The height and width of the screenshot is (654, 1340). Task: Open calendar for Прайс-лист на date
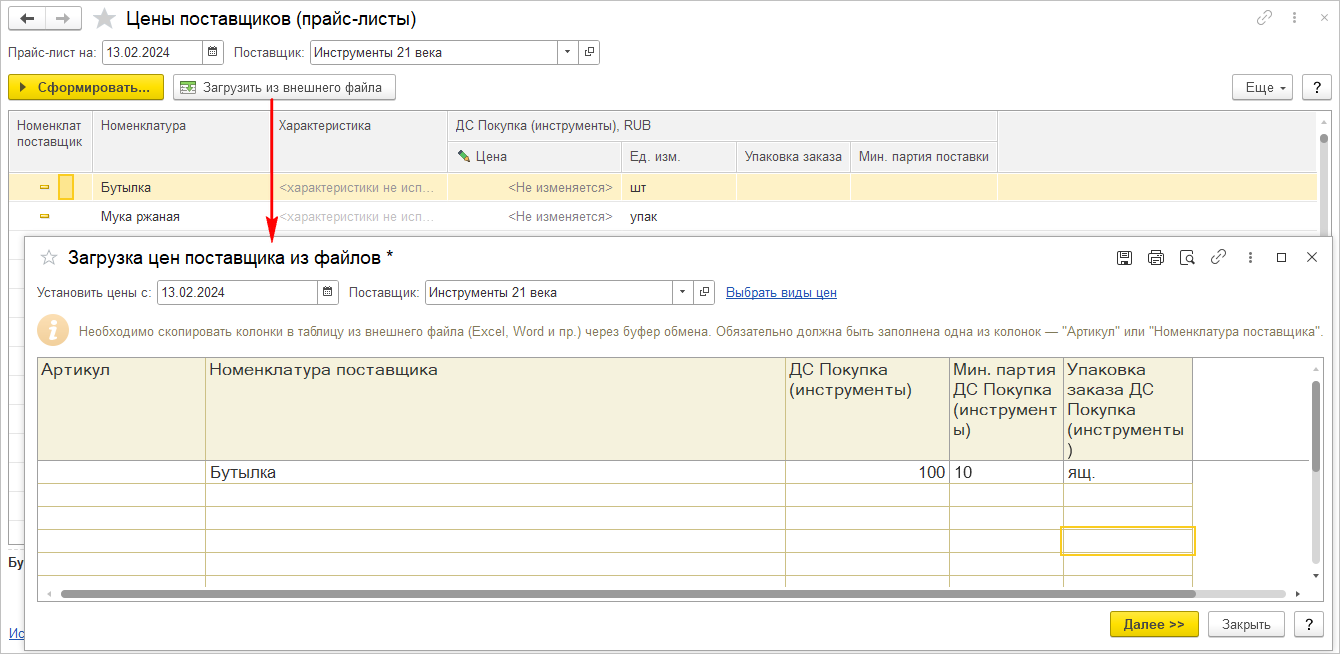[213, 52]
